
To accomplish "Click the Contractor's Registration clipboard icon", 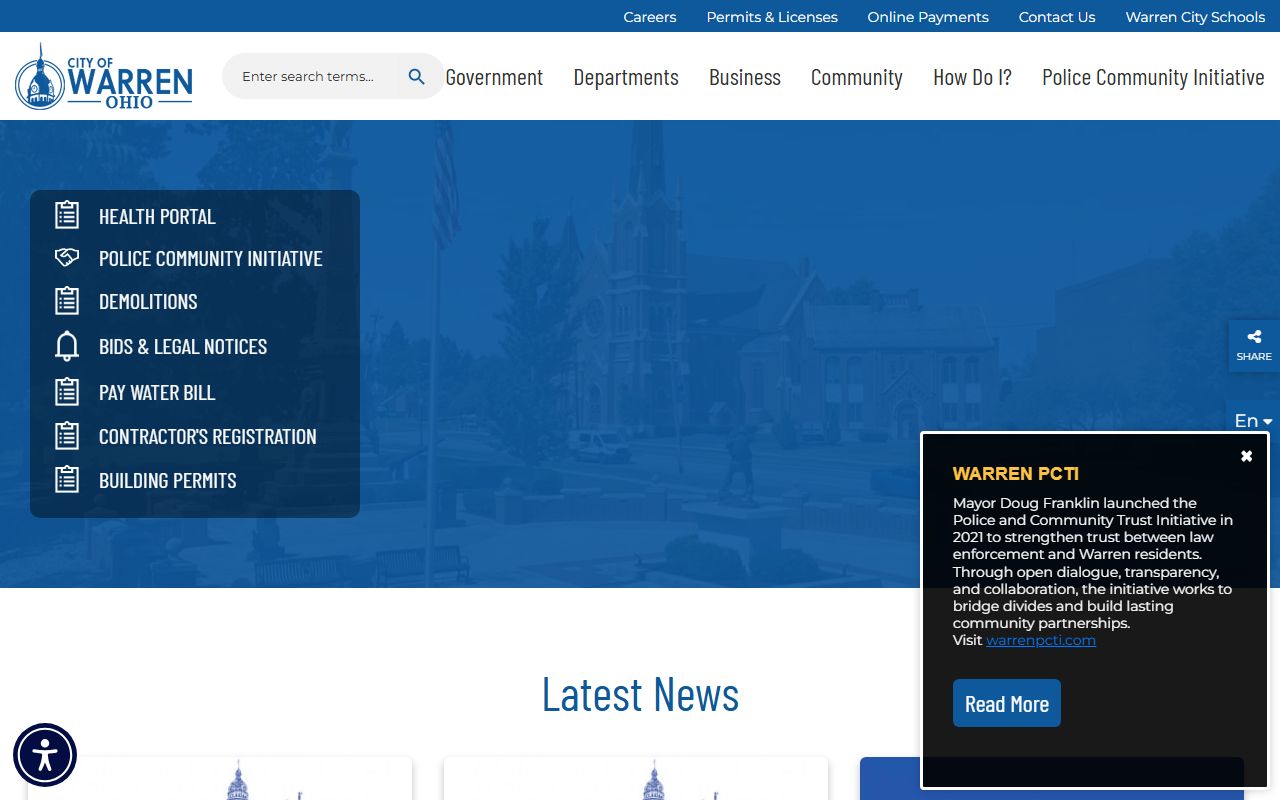I will tap(67, 436).
